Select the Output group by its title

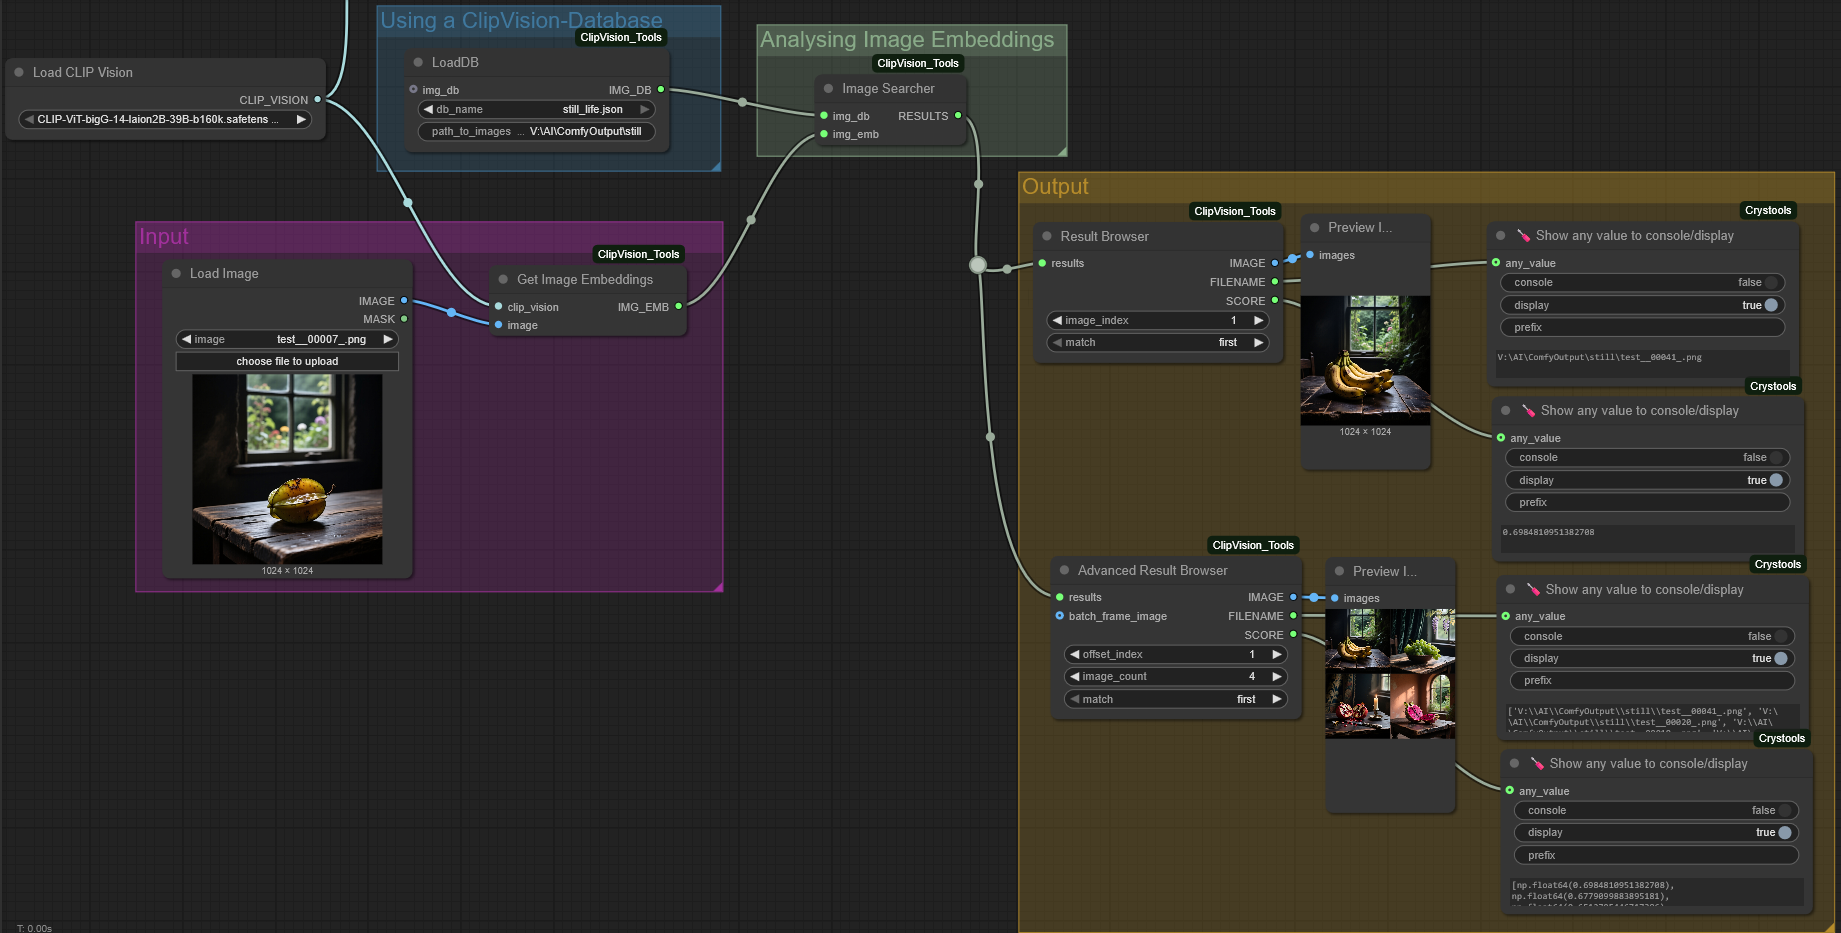[1055, 186]
